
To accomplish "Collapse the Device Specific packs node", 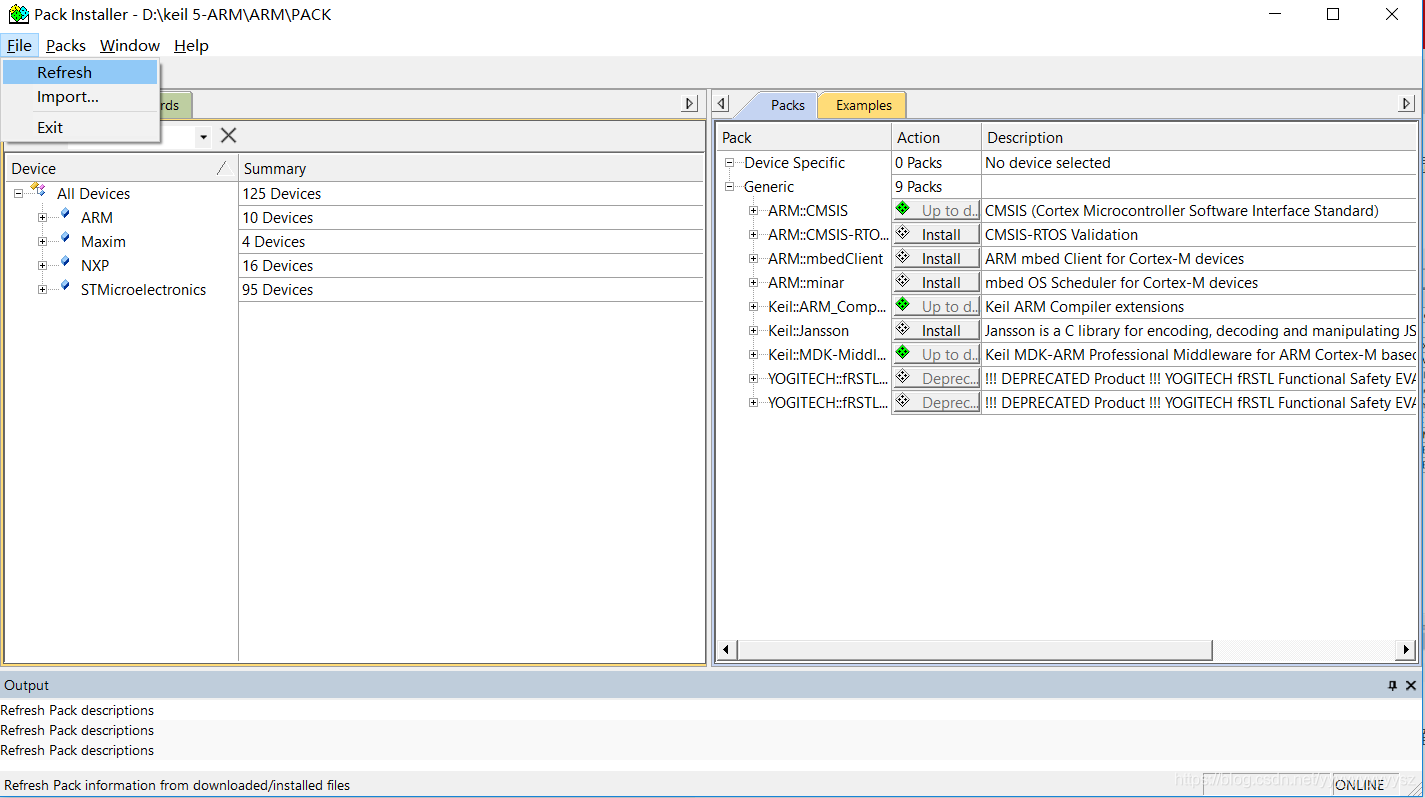I will pos(730,163).
